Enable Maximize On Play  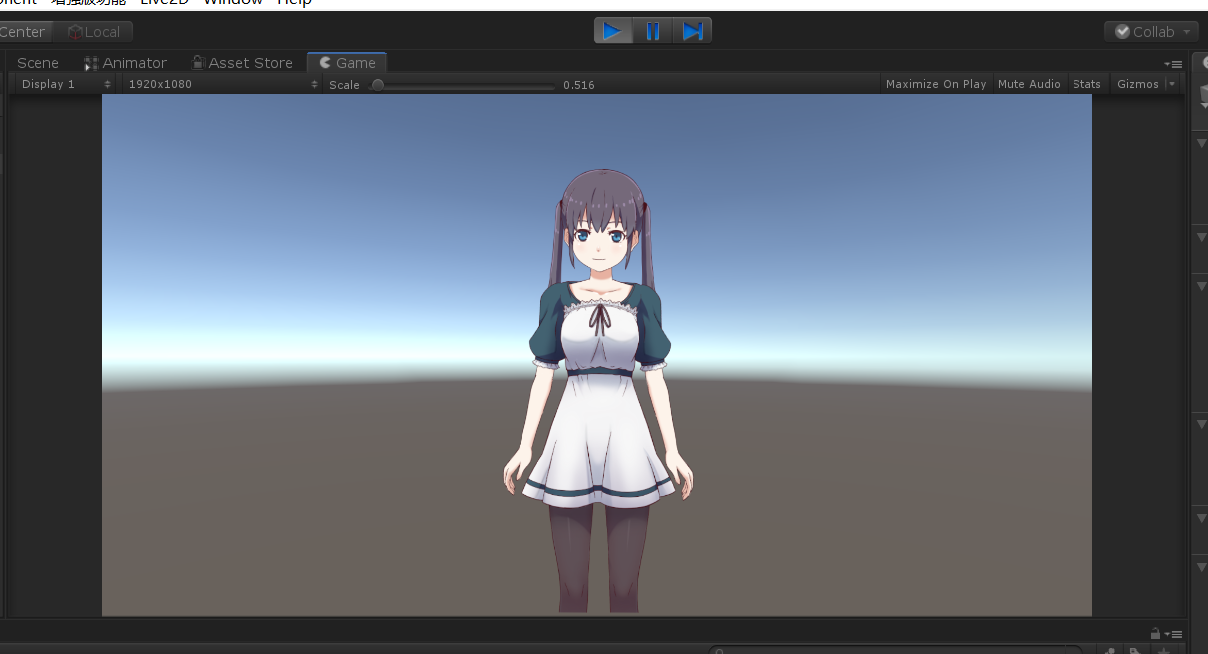935,83
